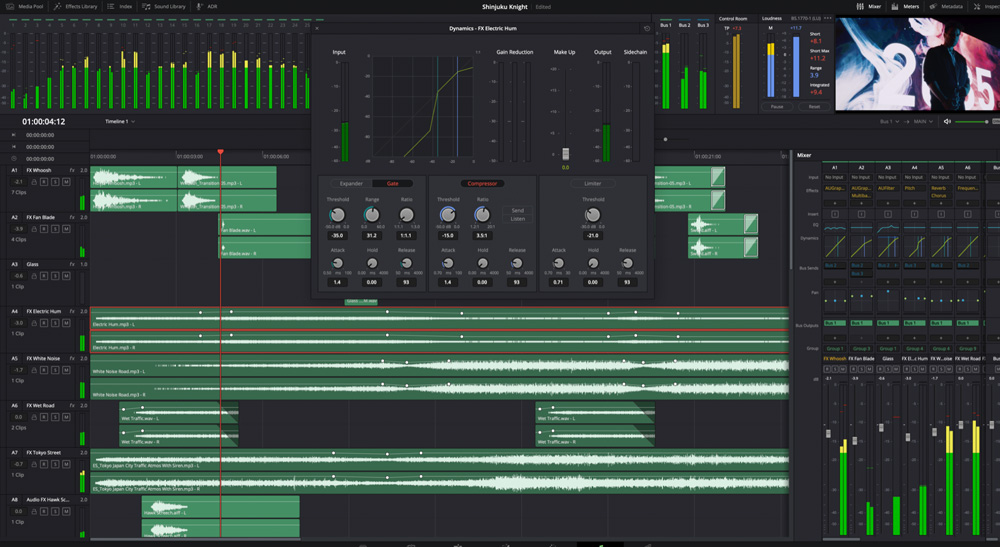Screen dimensions: 1000x547
Task: Arm record on track A3 Glass with R
Action: [44, 276]
